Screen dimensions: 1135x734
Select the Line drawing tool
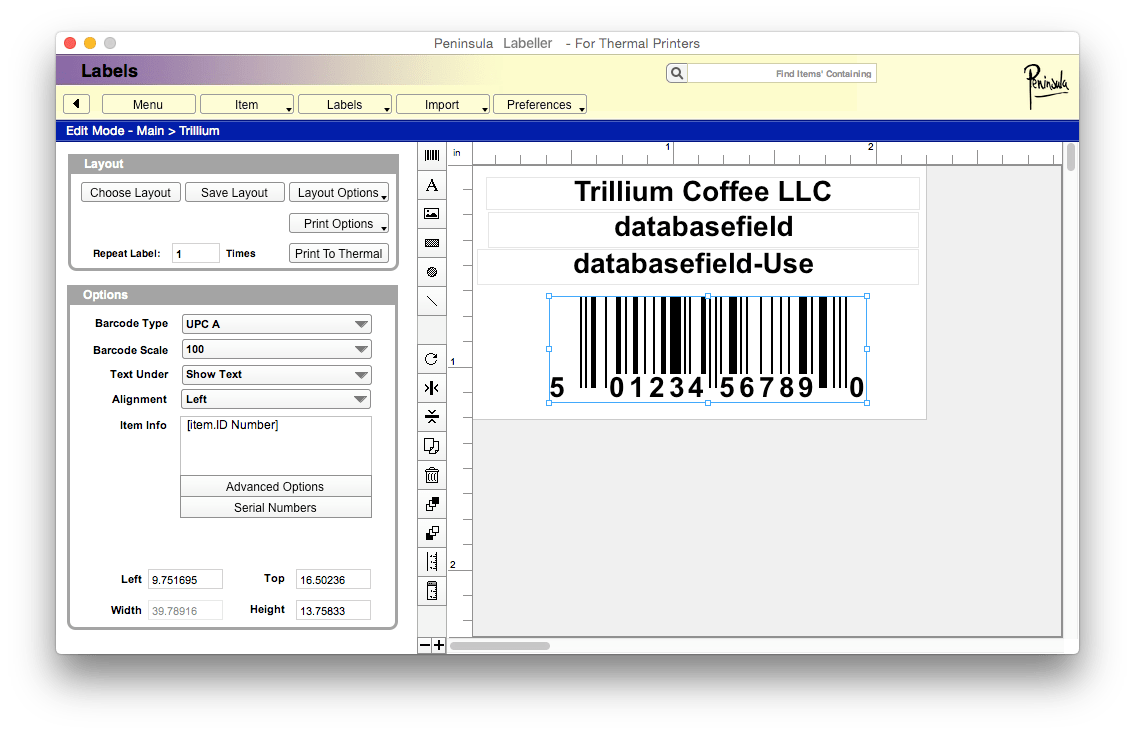pos(432,300)
